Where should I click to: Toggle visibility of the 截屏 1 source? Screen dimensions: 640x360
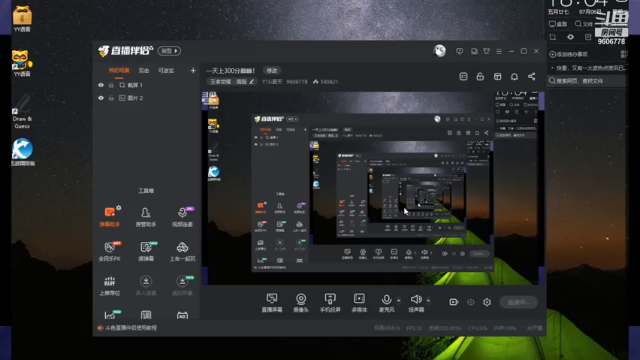pos(101,85)
